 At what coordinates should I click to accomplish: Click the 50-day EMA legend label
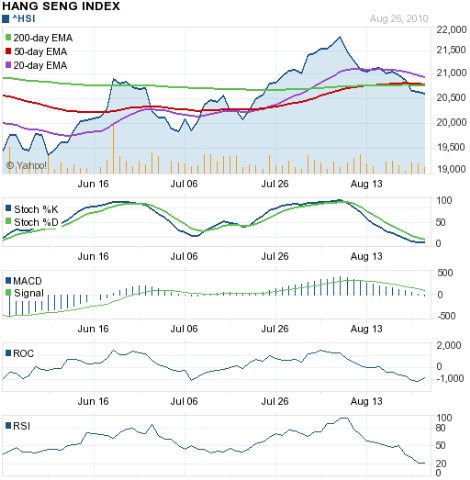40,52
